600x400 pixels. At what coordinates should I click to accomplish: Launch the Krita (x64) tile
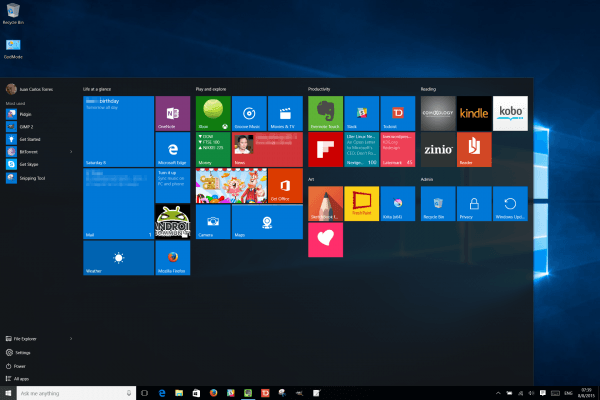click(398, 204)
